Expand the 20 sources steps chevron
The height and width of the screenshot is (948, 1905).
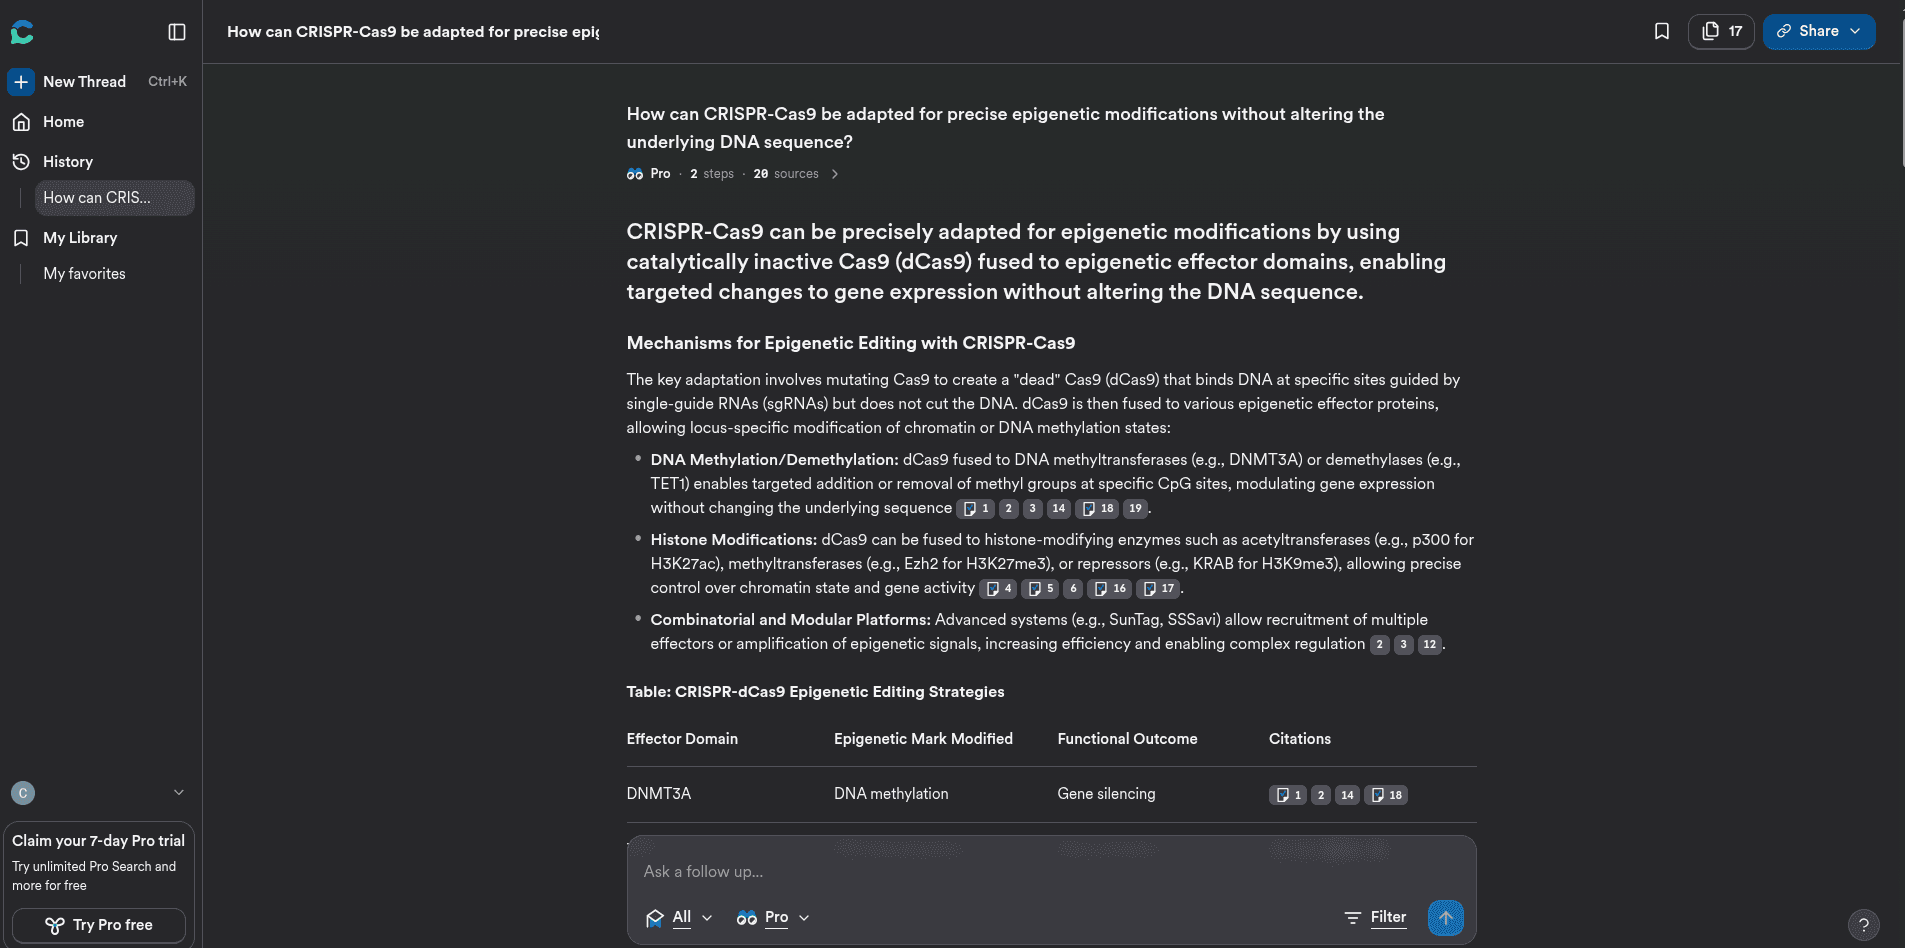click(x=835, y=174)
